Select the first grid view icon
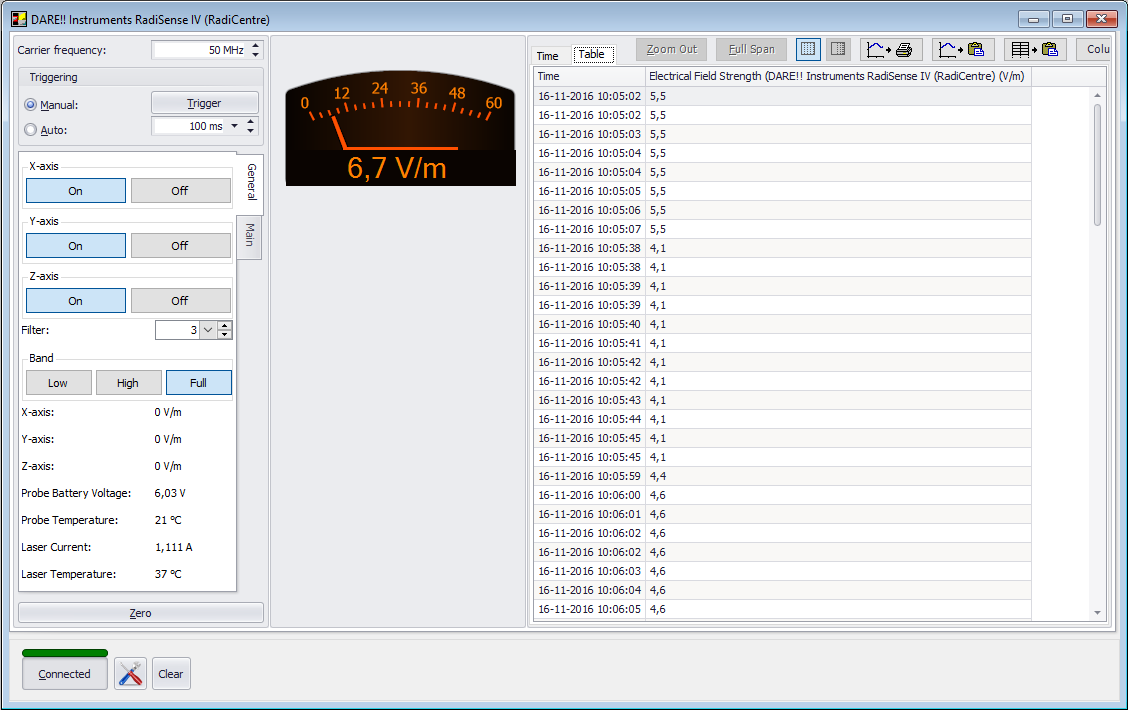 point(809,49)
